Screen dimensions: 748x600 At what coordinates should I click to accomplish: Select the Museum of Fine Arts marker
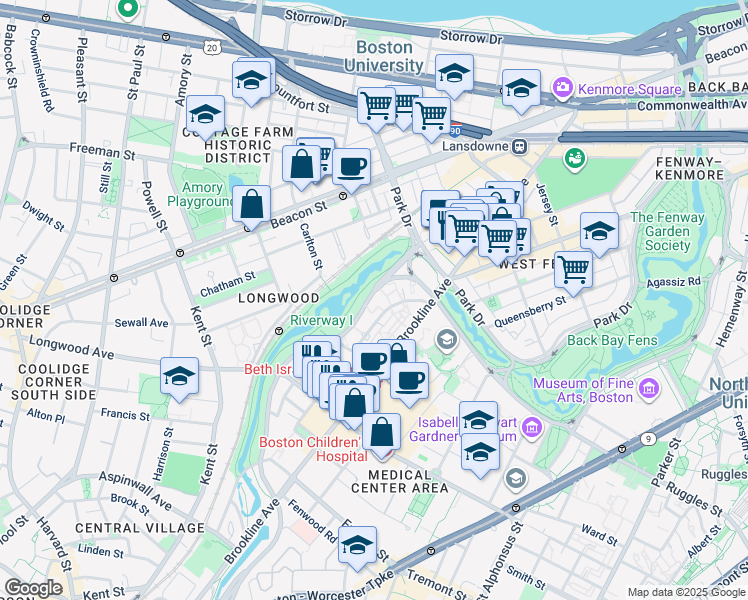coord(651,388)
